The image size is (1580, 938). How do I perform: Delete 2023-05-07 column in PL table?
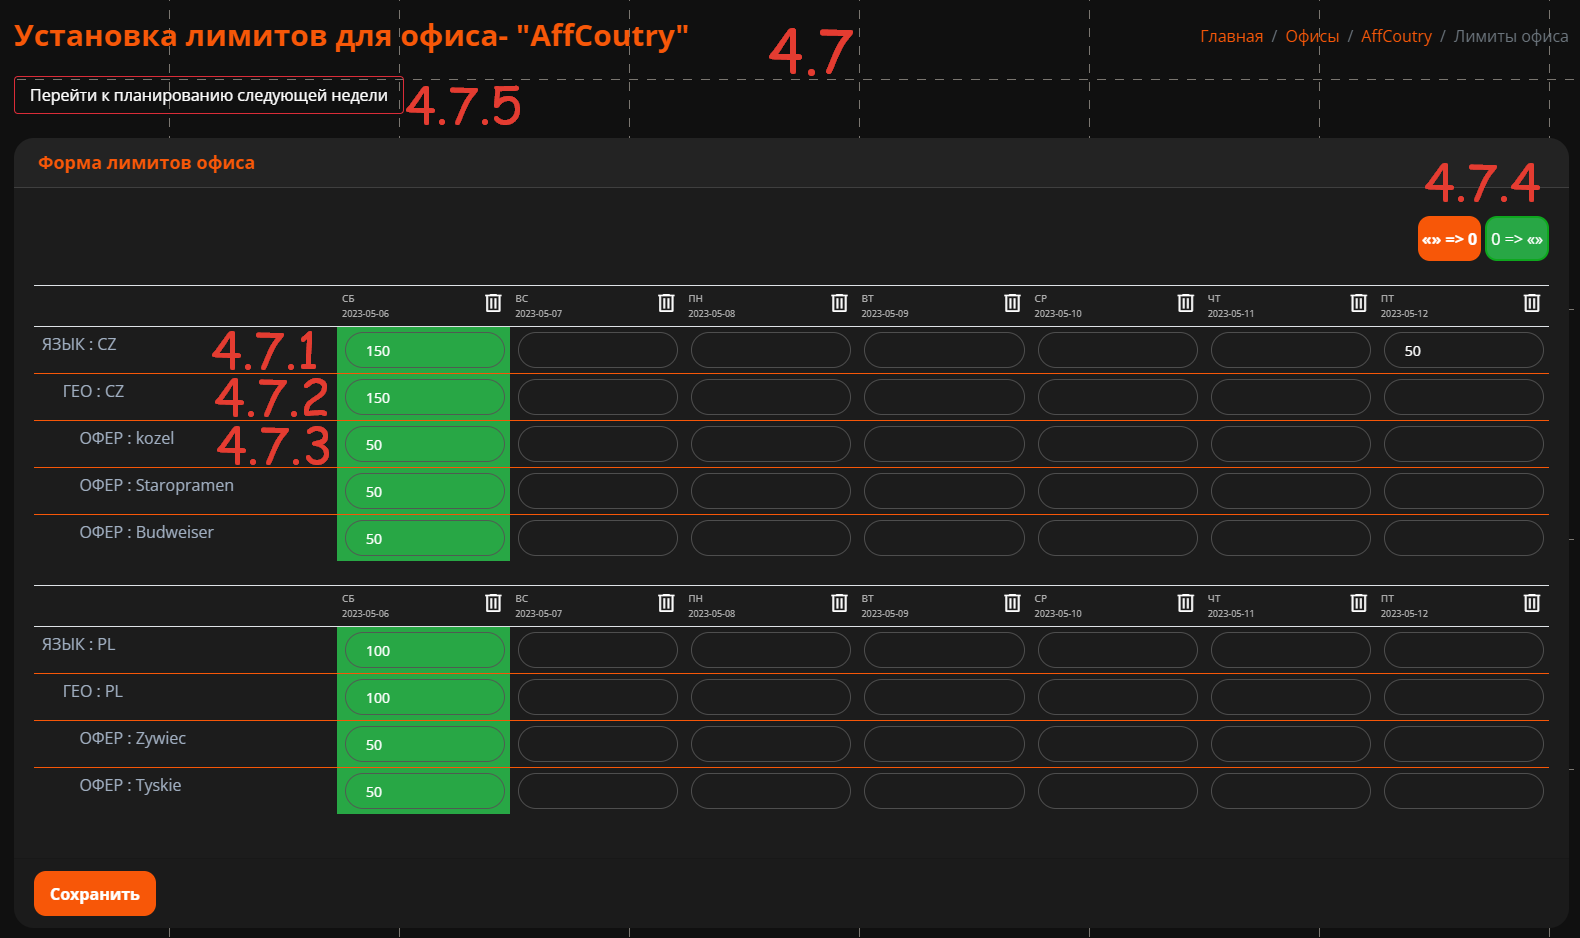[x=666, y=603]
